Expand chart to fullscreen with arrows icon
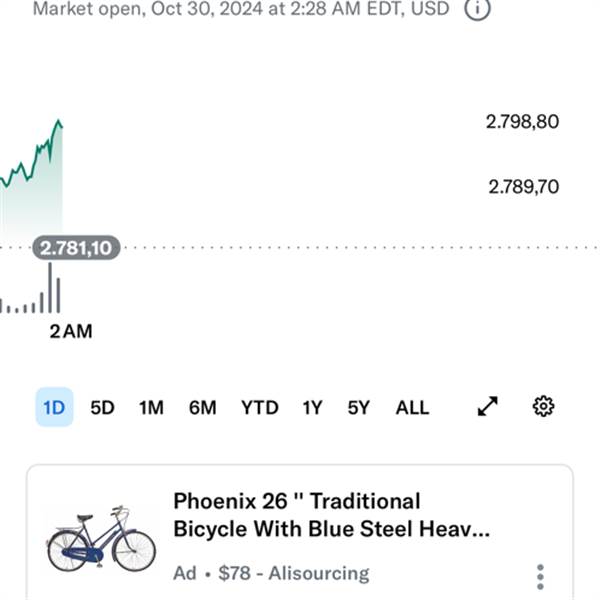Image resolution: width=600 pixels, height=600 pixels. coord(488,406)
